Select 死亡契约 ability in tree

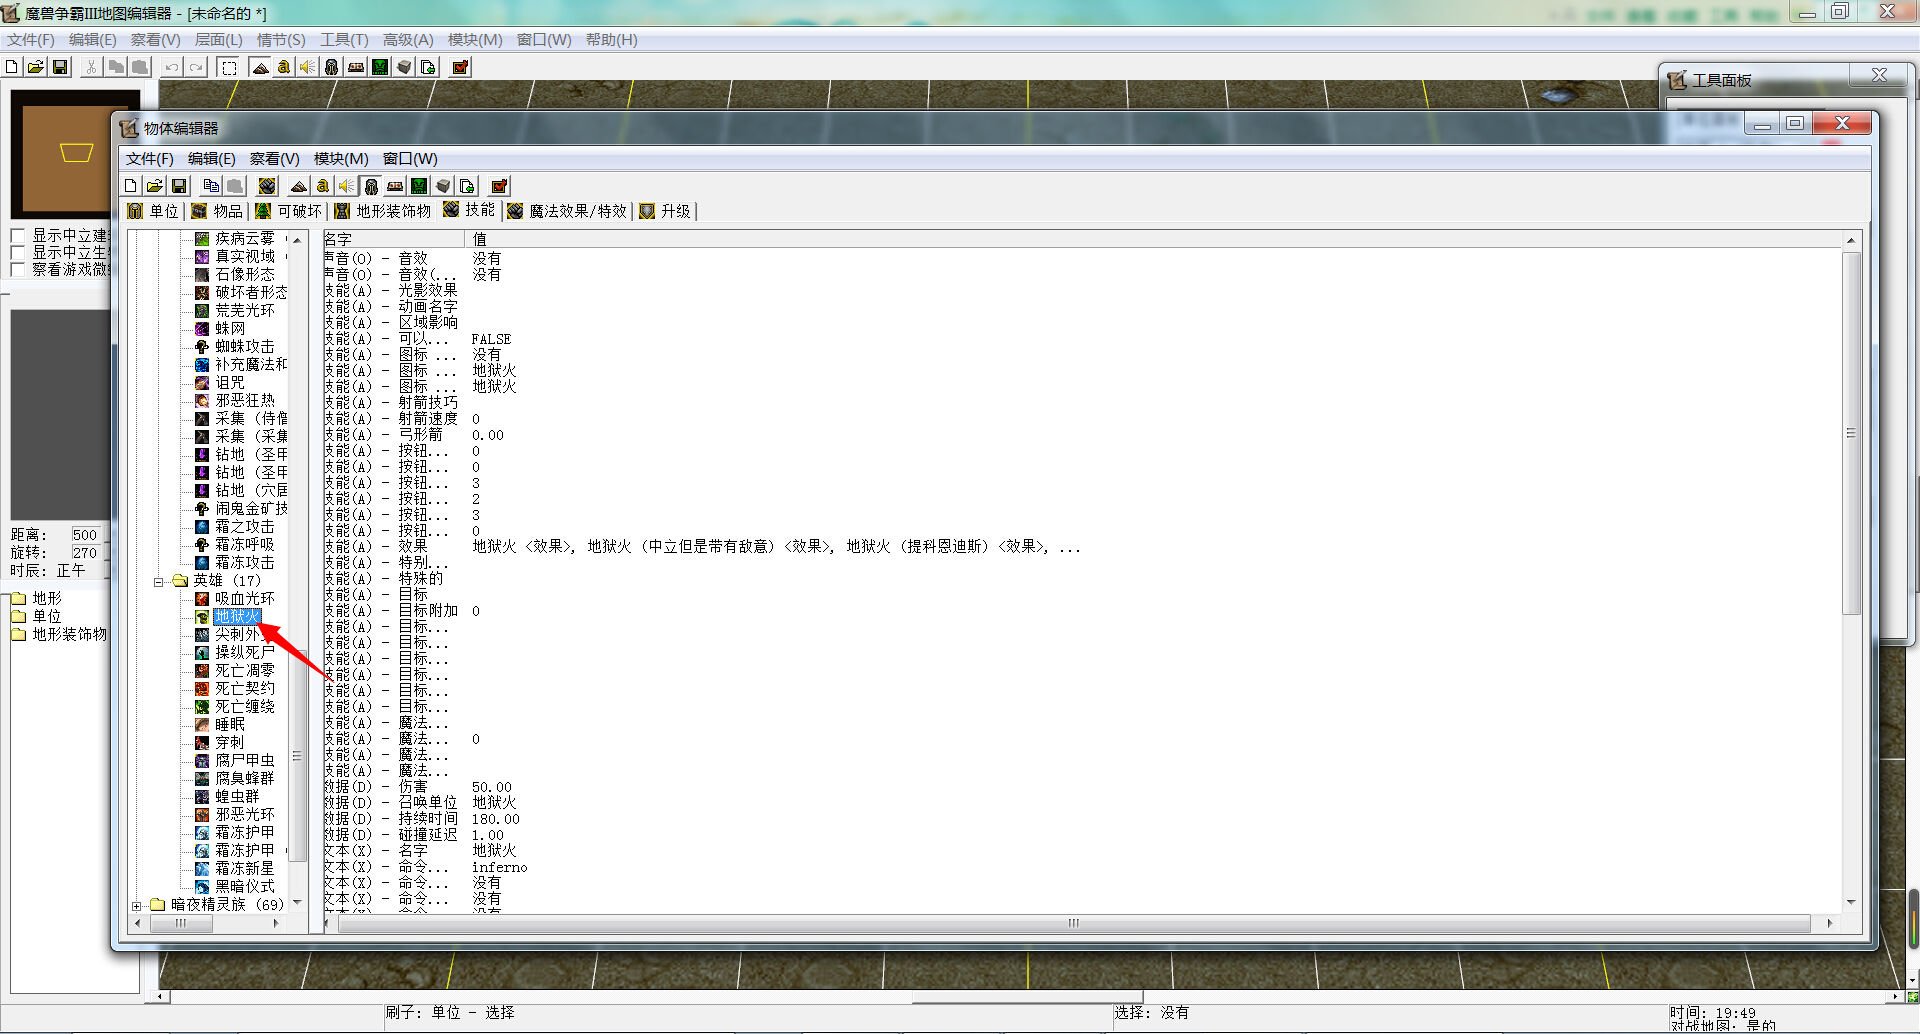click(x=244, y=689)
